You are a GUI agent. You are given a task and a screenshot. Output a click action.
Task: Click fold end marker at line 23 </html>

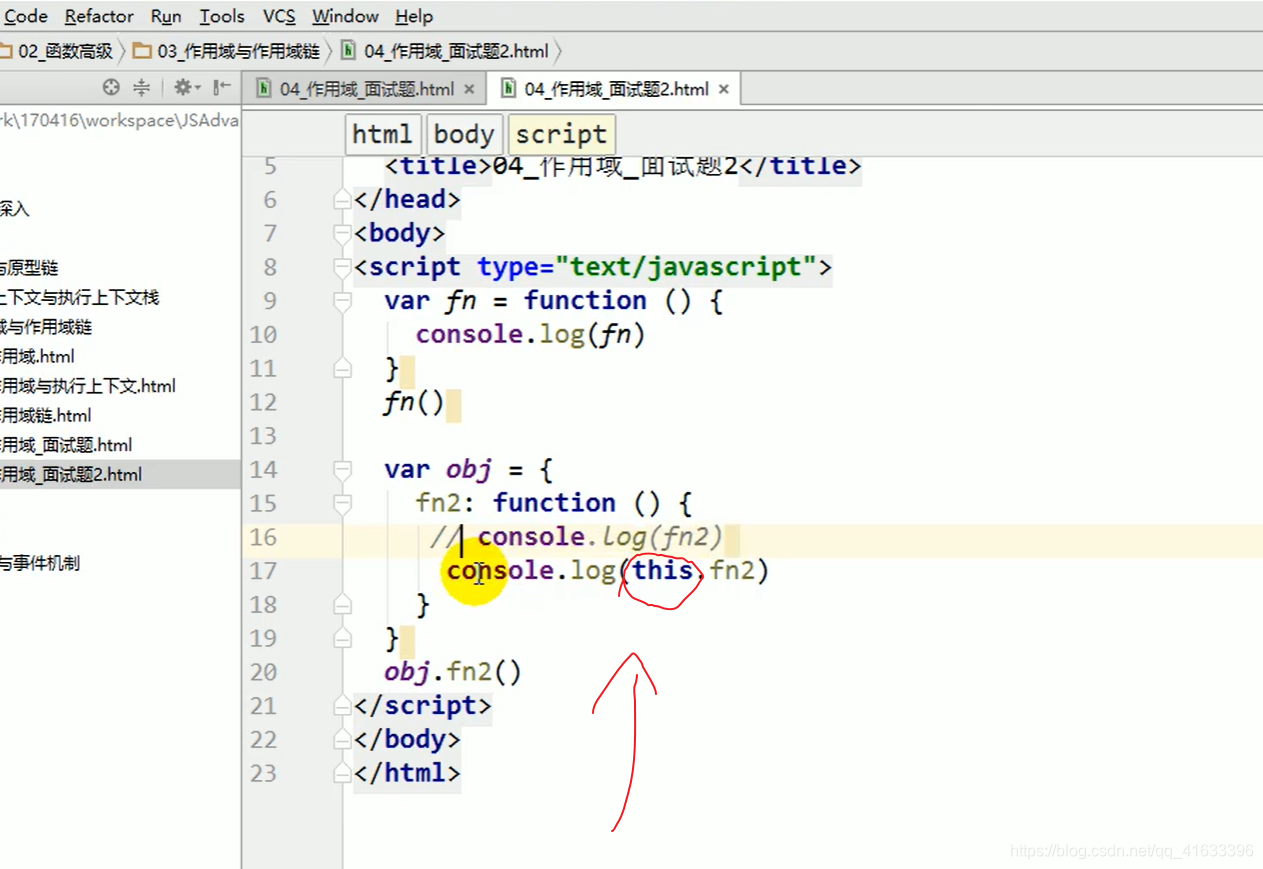(343, 774)
